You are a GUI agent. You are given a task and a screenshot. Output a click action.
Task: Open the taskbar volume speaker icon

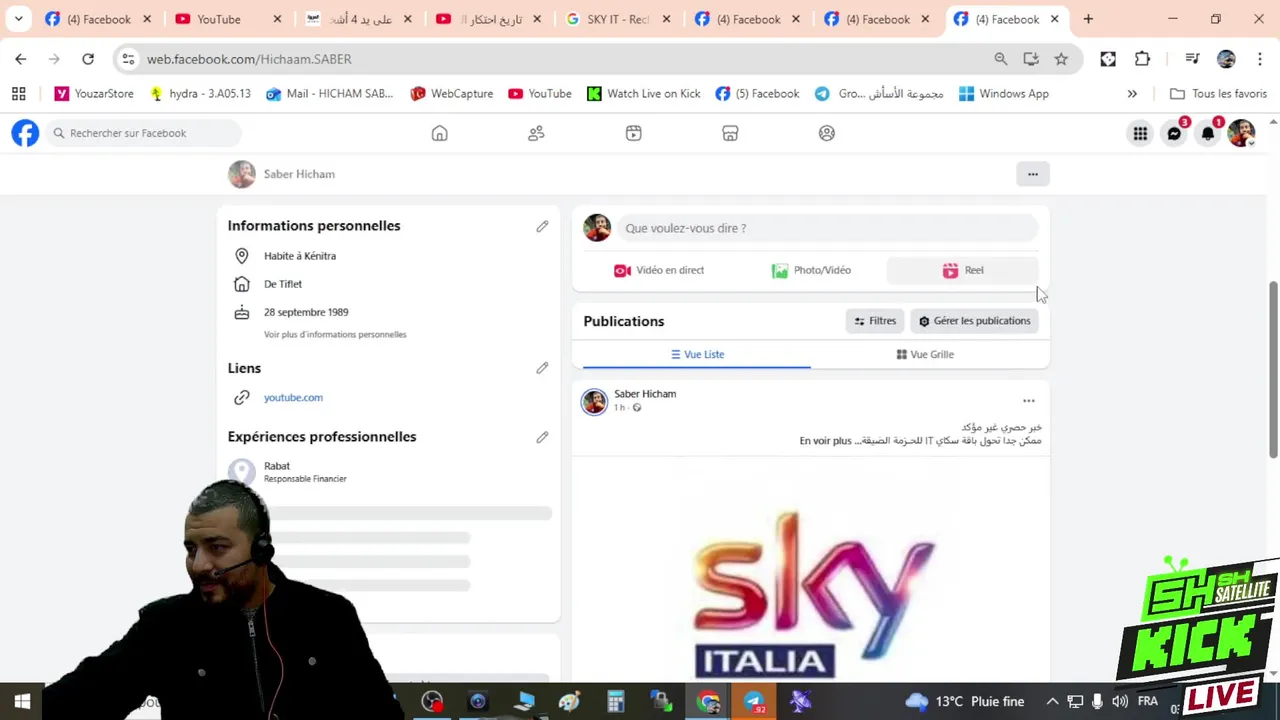[x=1120, y=702]
